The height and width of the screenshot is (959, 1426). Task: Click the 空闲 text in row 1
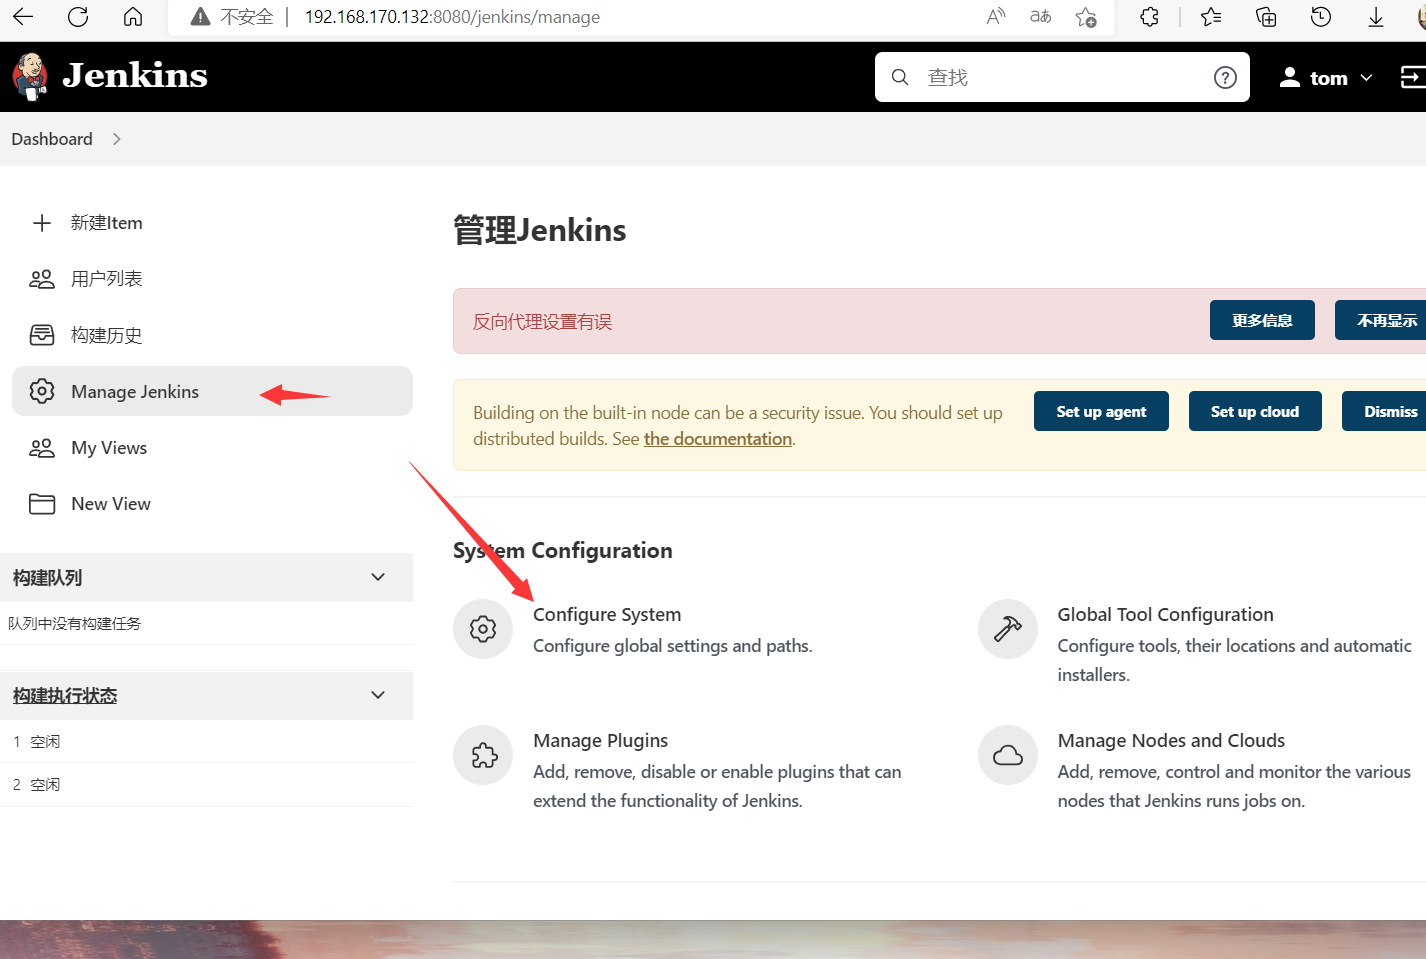45,741
